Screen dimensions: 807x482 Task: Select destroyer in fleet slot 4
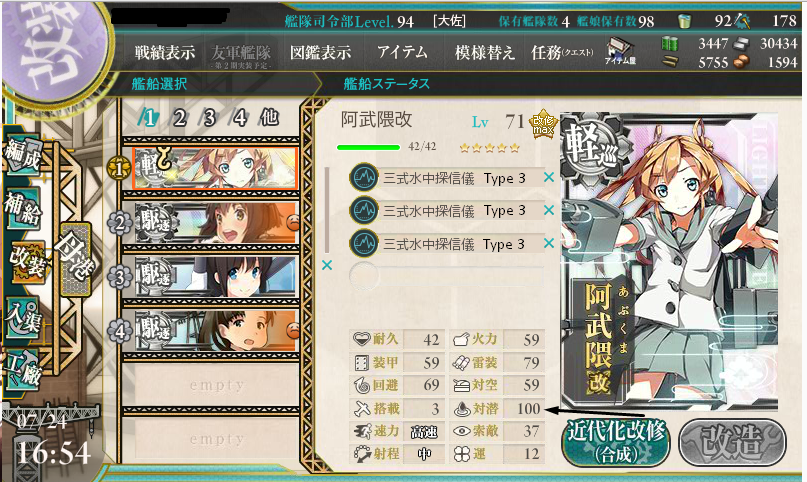tap(216, 330)
